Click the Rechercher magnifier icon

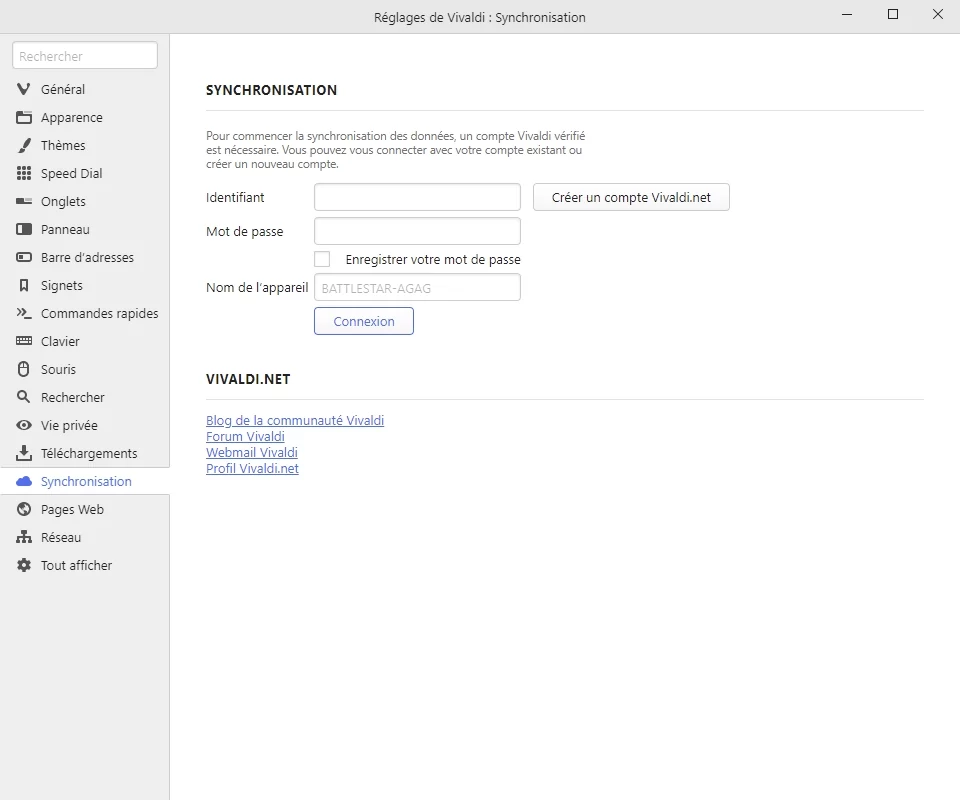[23, 397]
